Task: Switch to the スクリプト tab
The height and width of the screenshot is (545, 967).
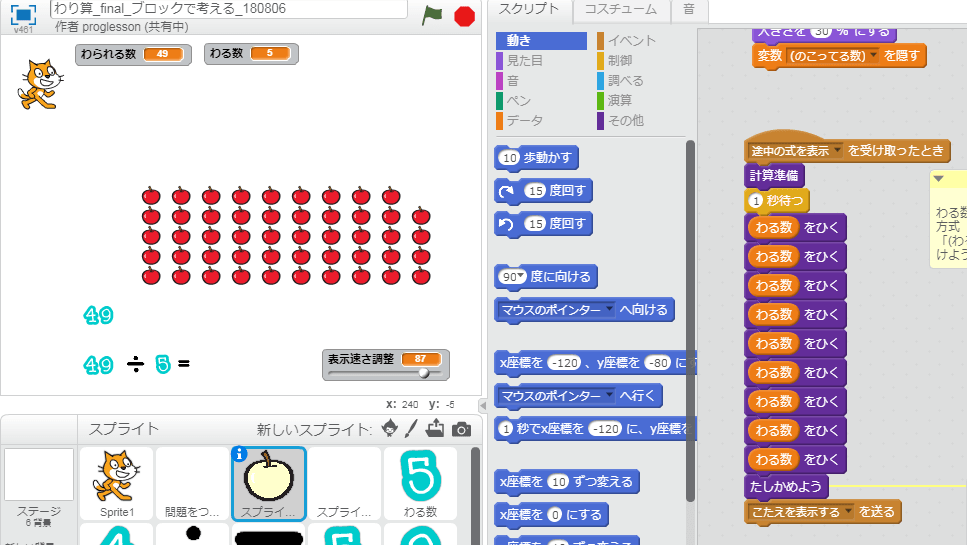Action: [x=529, y=9]
